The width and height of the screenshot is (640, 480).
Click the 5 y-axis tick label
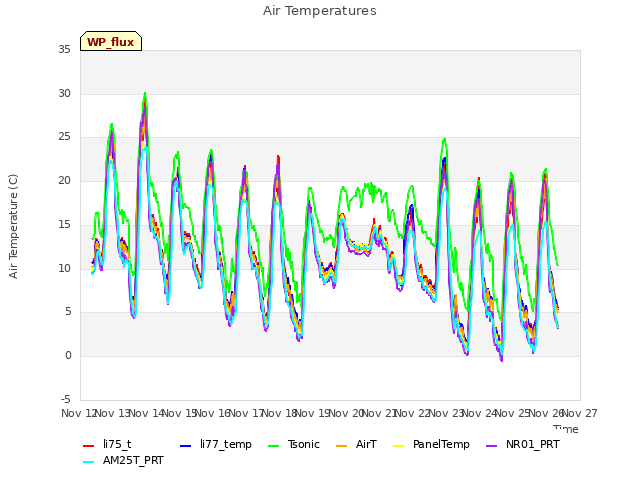[x=68, y=311]
